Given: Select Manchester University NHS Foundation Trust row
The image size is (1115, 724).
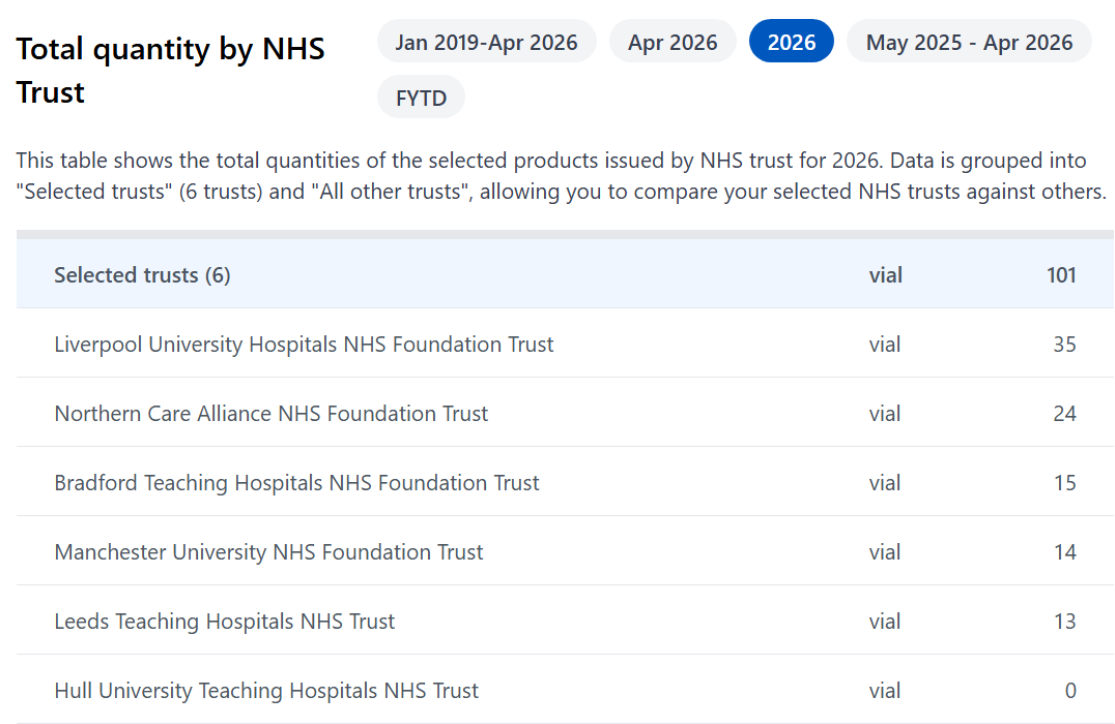Looking at the screenshot, I should 565,551.
